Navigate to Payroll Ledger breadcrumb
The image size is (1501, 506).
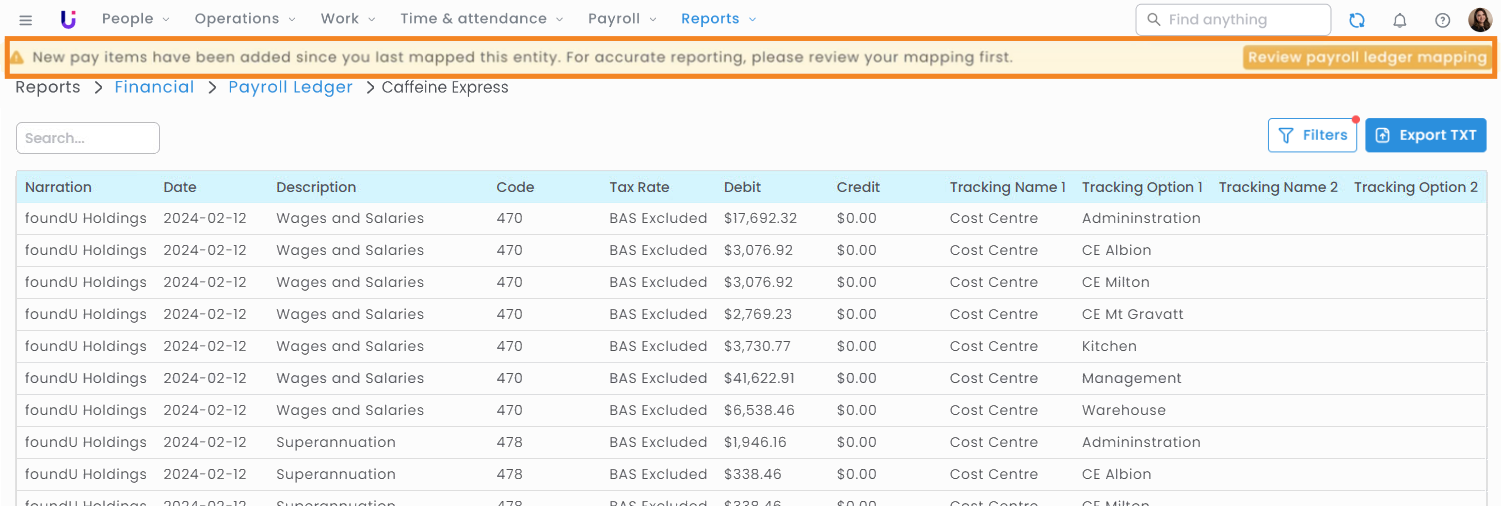tap(290, 87)
